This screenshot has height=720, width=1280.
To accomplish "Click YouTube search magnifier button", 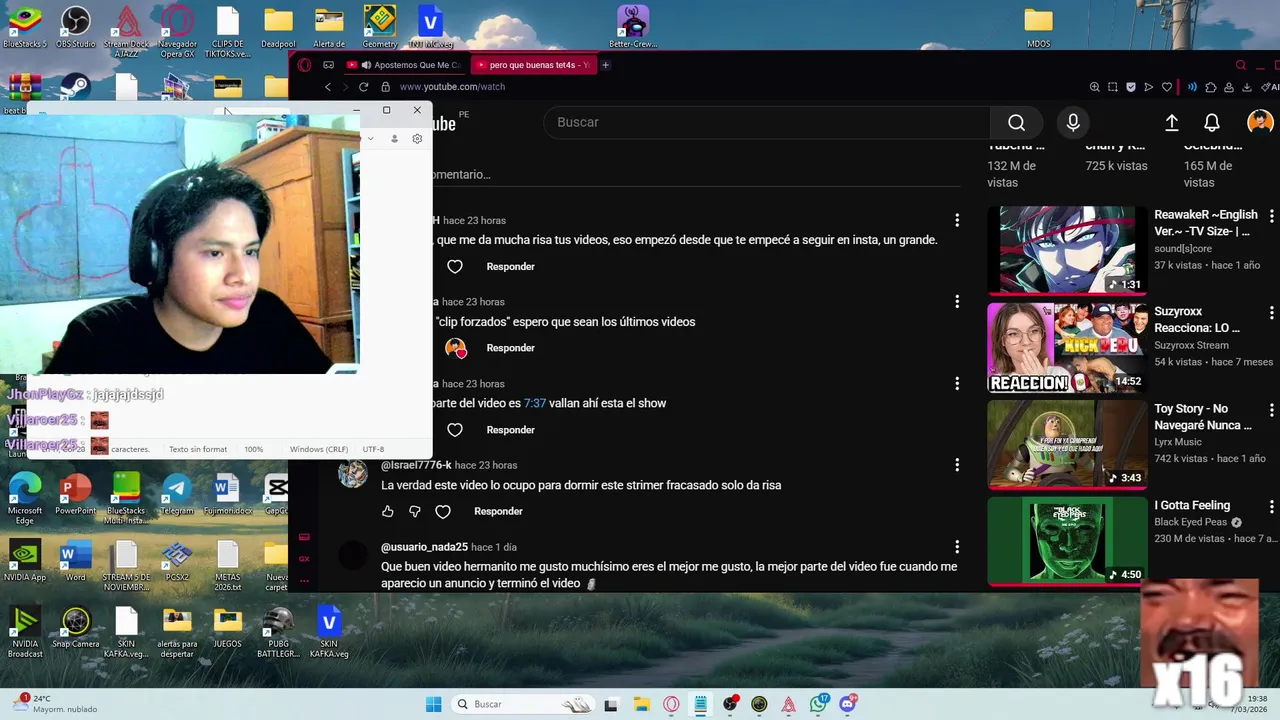I will pyautogui.click(x=1016, y=122).
